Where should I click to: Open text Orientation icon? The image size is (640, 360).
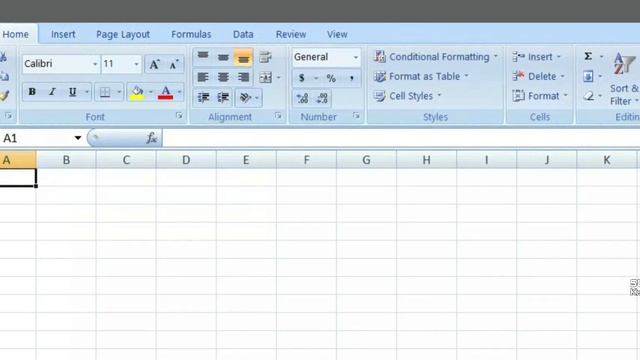click(x=245, y=97)
